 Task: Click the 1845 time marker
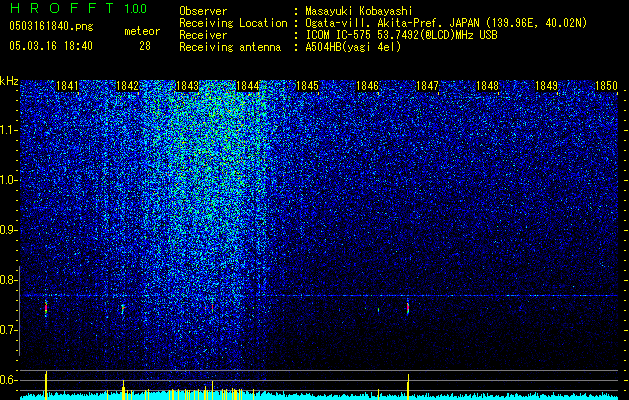coord(307,86)
